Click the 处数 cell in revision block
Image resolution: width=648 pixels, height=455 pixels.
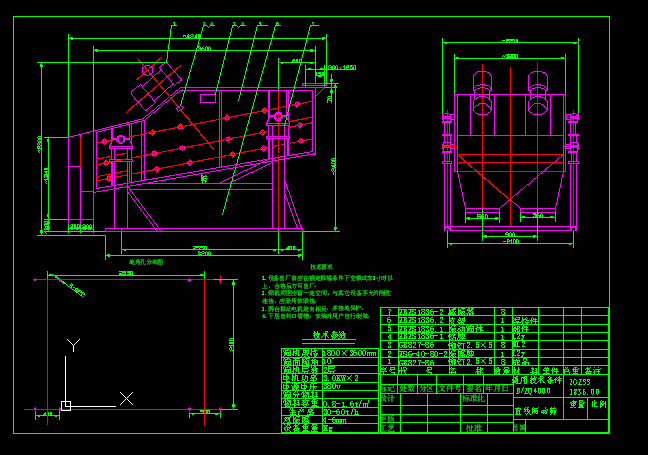407,388
